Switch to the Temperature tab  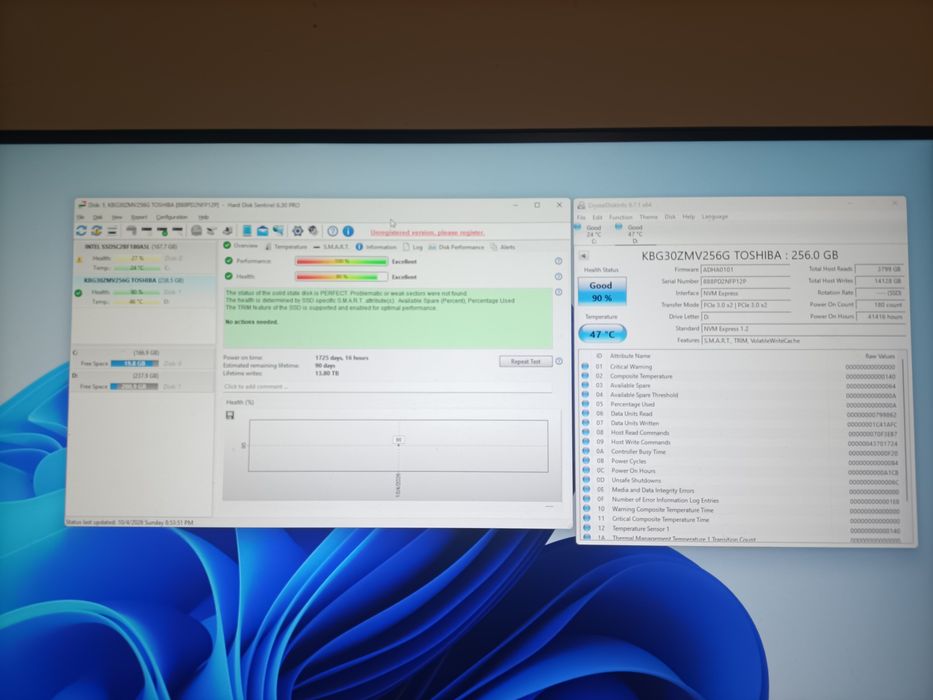pos(286,246)
